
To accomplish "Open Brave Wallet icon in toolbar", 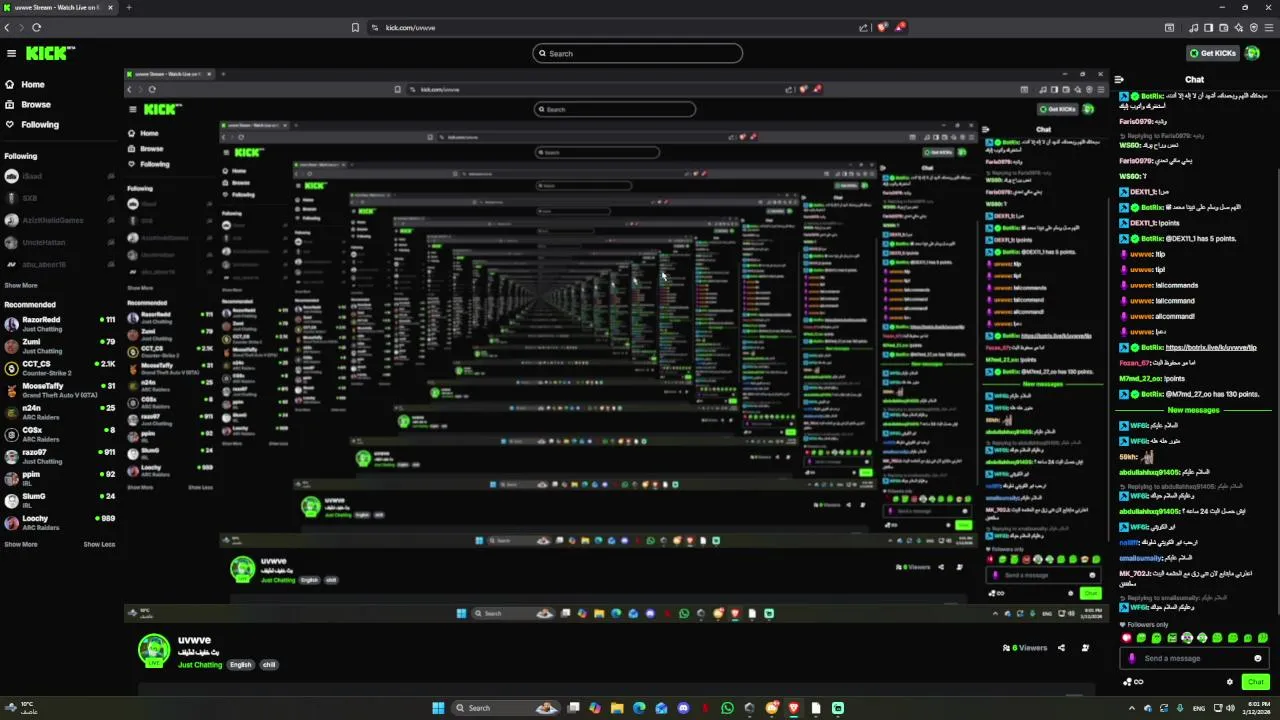I will (1223, 28).
